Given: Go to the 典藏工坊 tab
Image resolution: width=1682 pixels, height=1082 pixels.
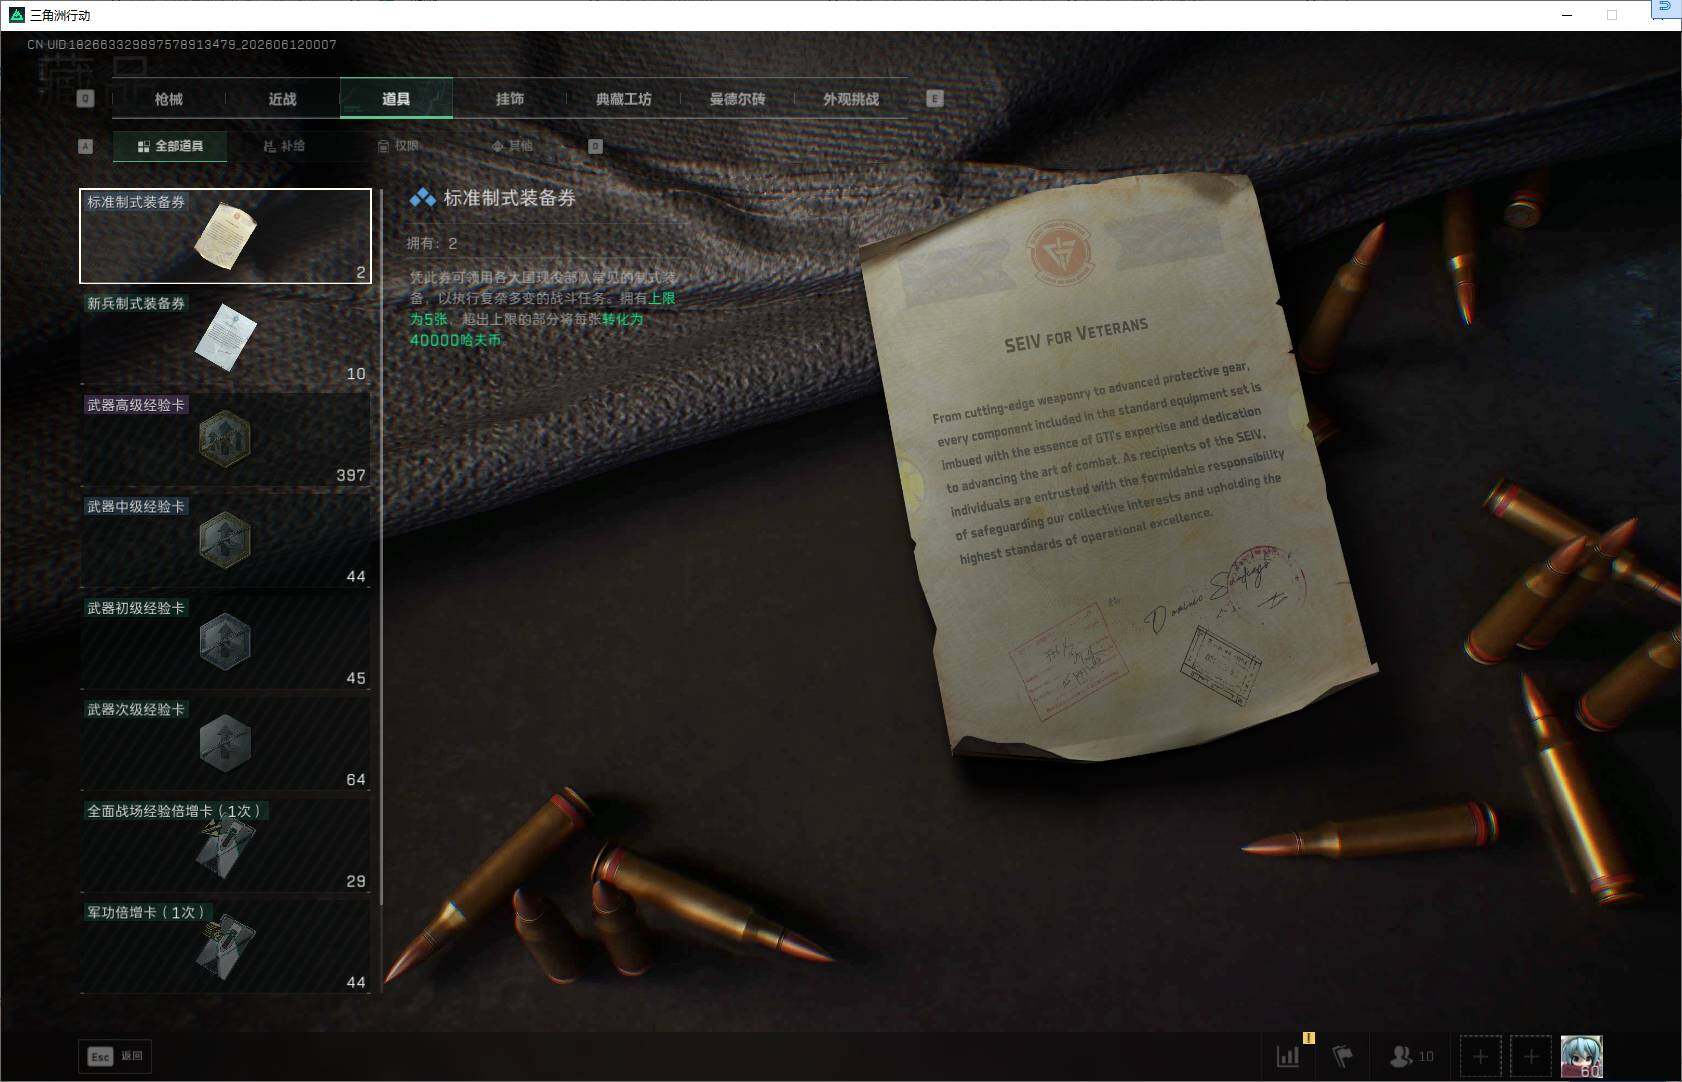Looking at the screenshot, I should (x=624, y=99).
